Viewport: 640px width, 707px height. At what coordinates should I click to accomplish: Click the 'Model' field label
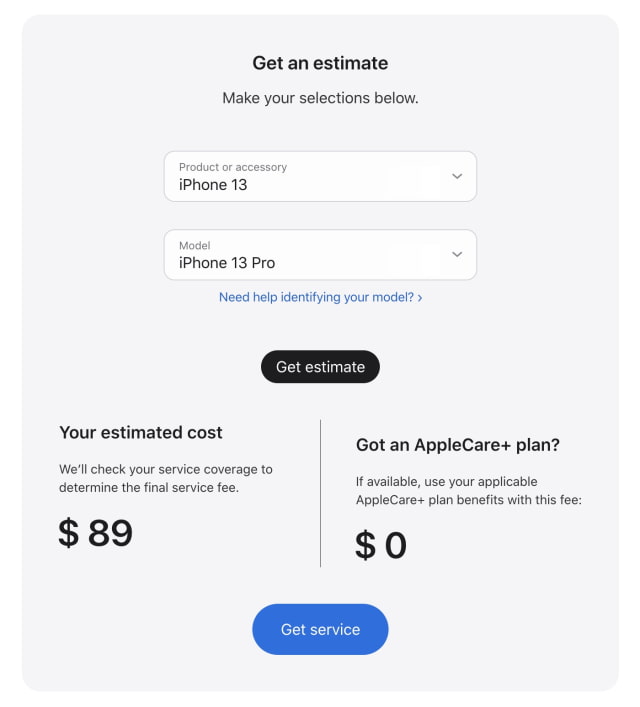194,245
